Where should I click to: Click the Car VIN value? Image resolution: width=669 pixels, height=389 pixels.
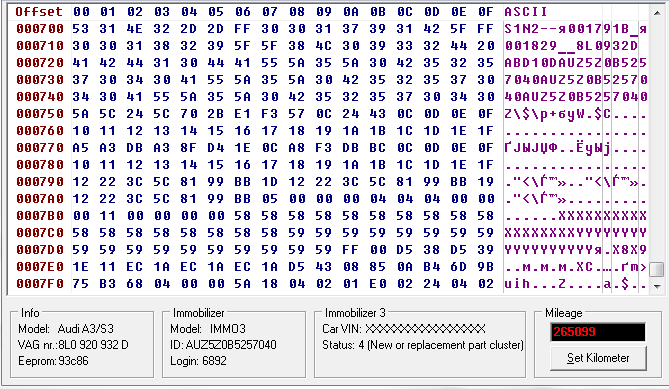(x=425, y=329)
